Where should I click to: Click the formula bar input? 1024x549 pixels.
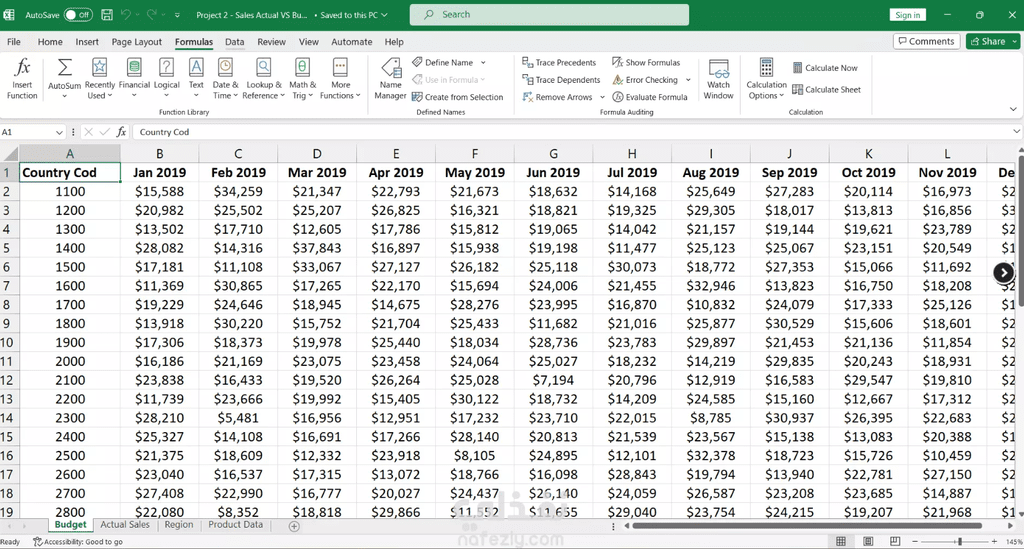(571, 132)
